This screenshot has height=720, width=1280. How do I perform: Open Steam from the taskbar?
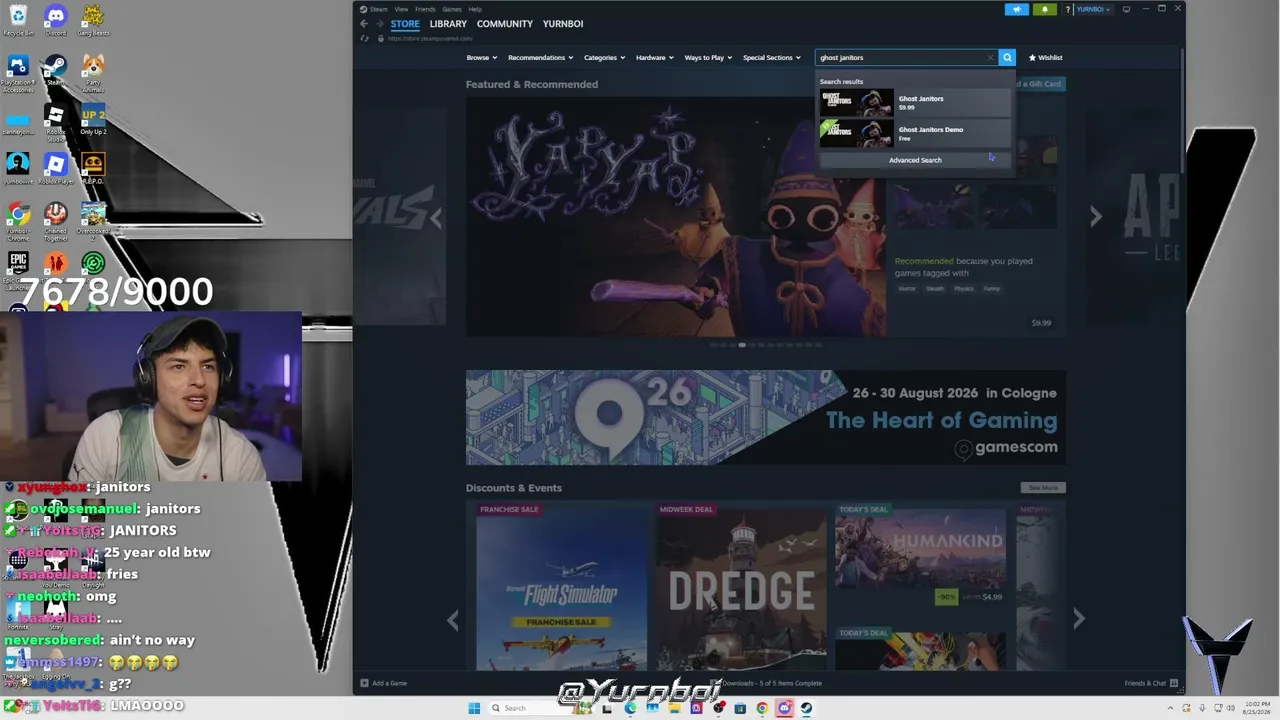click(x=806, y=708)
